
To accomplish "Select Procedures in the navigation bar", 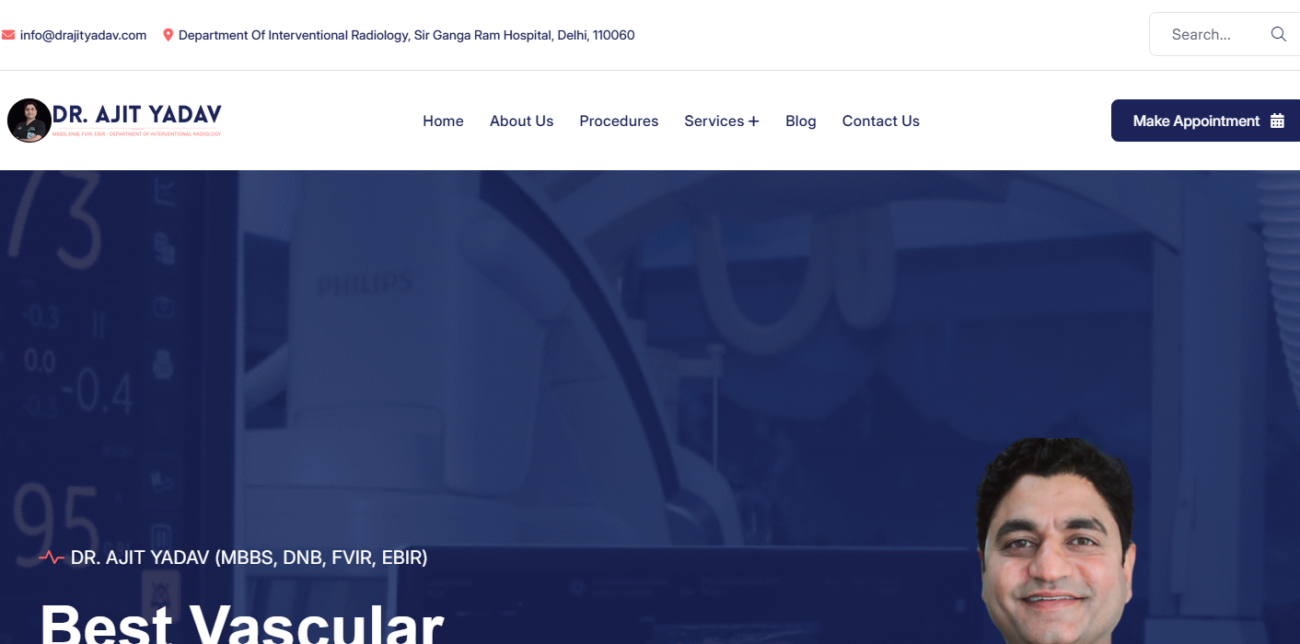I will (619, 121).
